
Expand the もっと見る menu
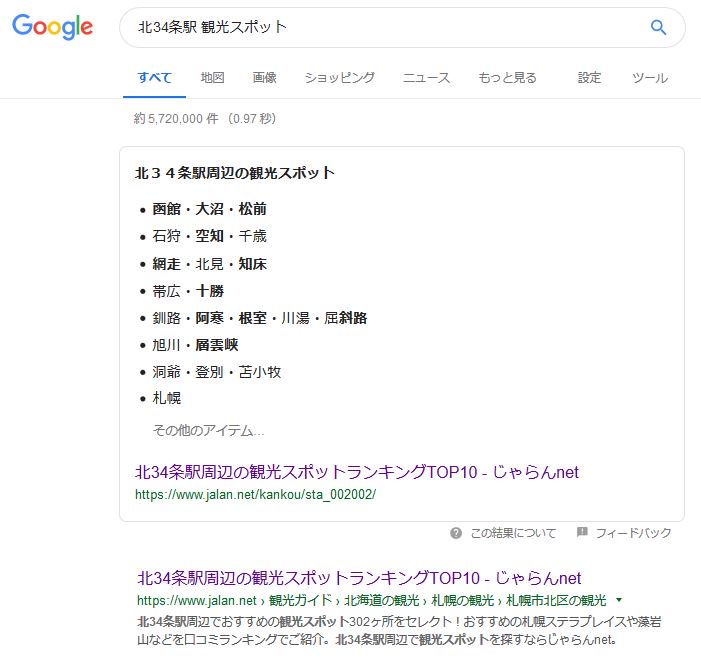[507, 78]
